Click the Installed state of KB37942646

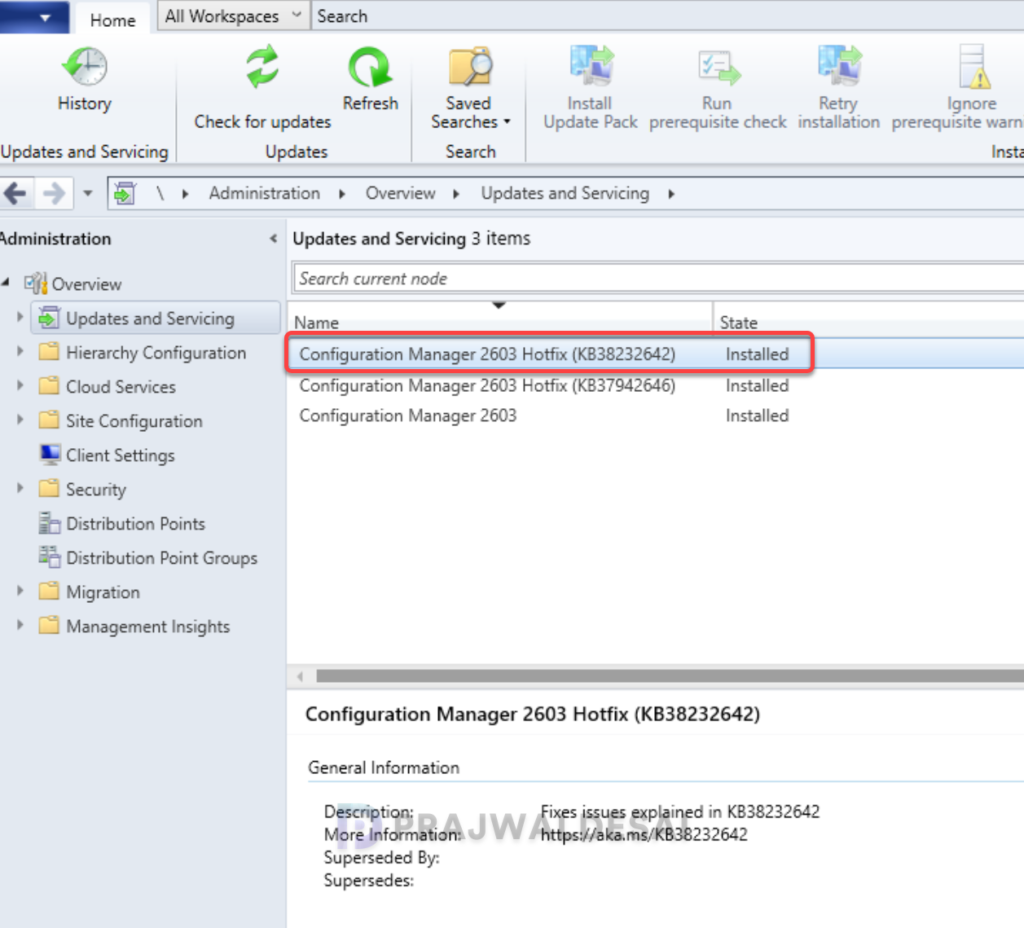(x=757, y=385)
